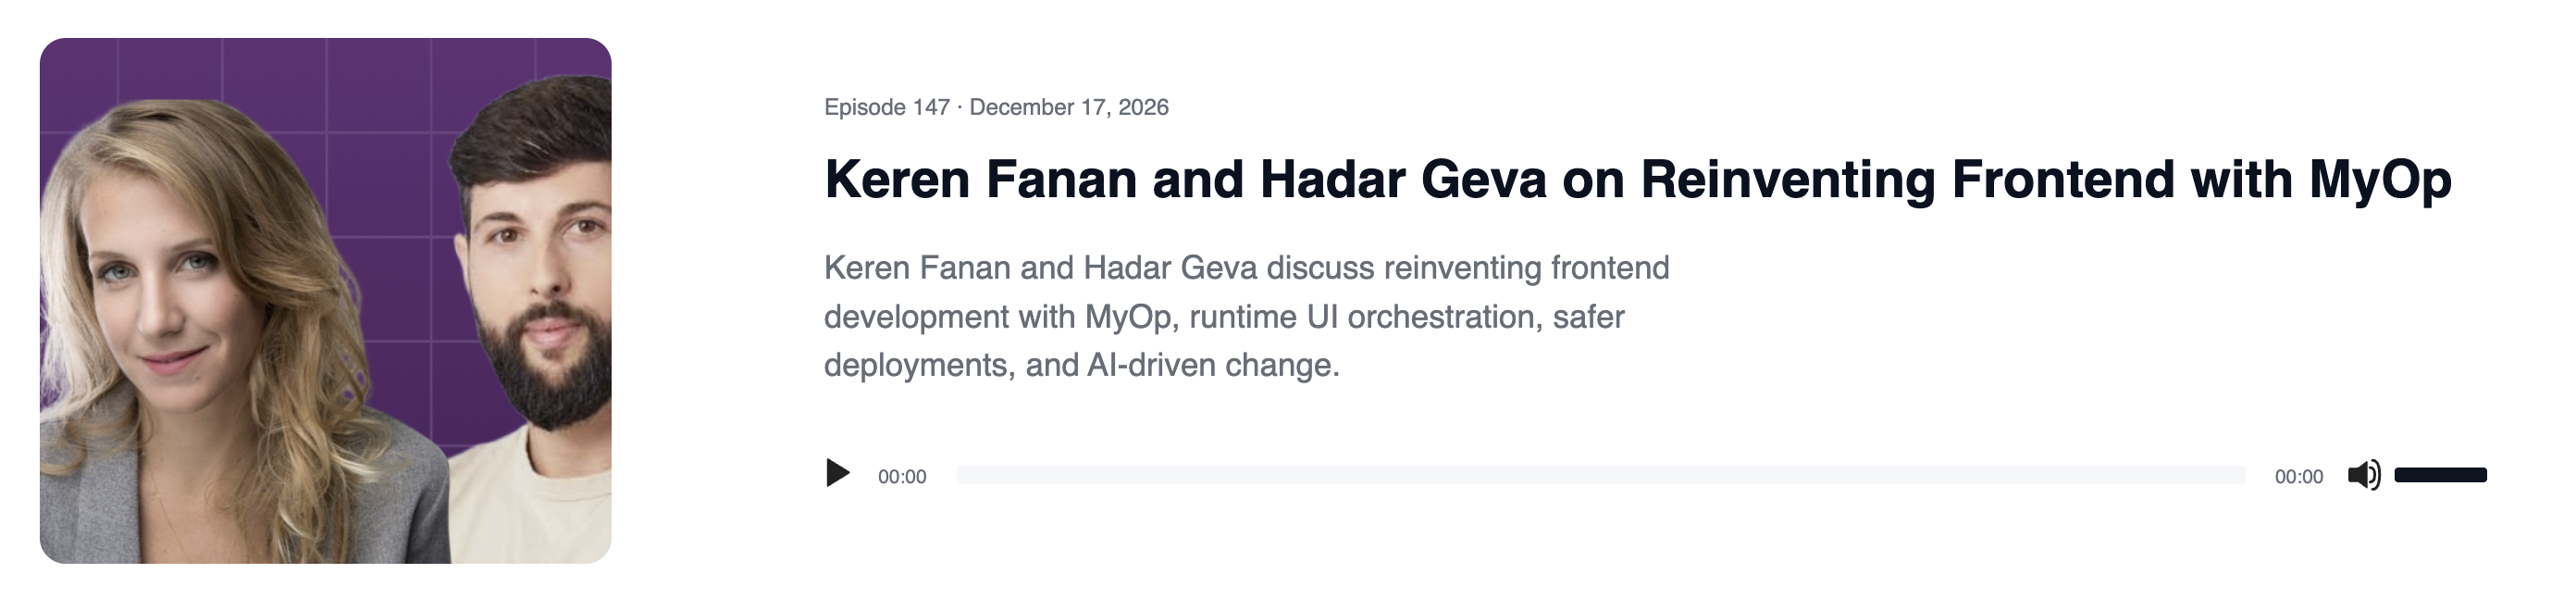2576x611 pixels.
Task: Play the podcast episode audio
Action: [x=837, y=473]
